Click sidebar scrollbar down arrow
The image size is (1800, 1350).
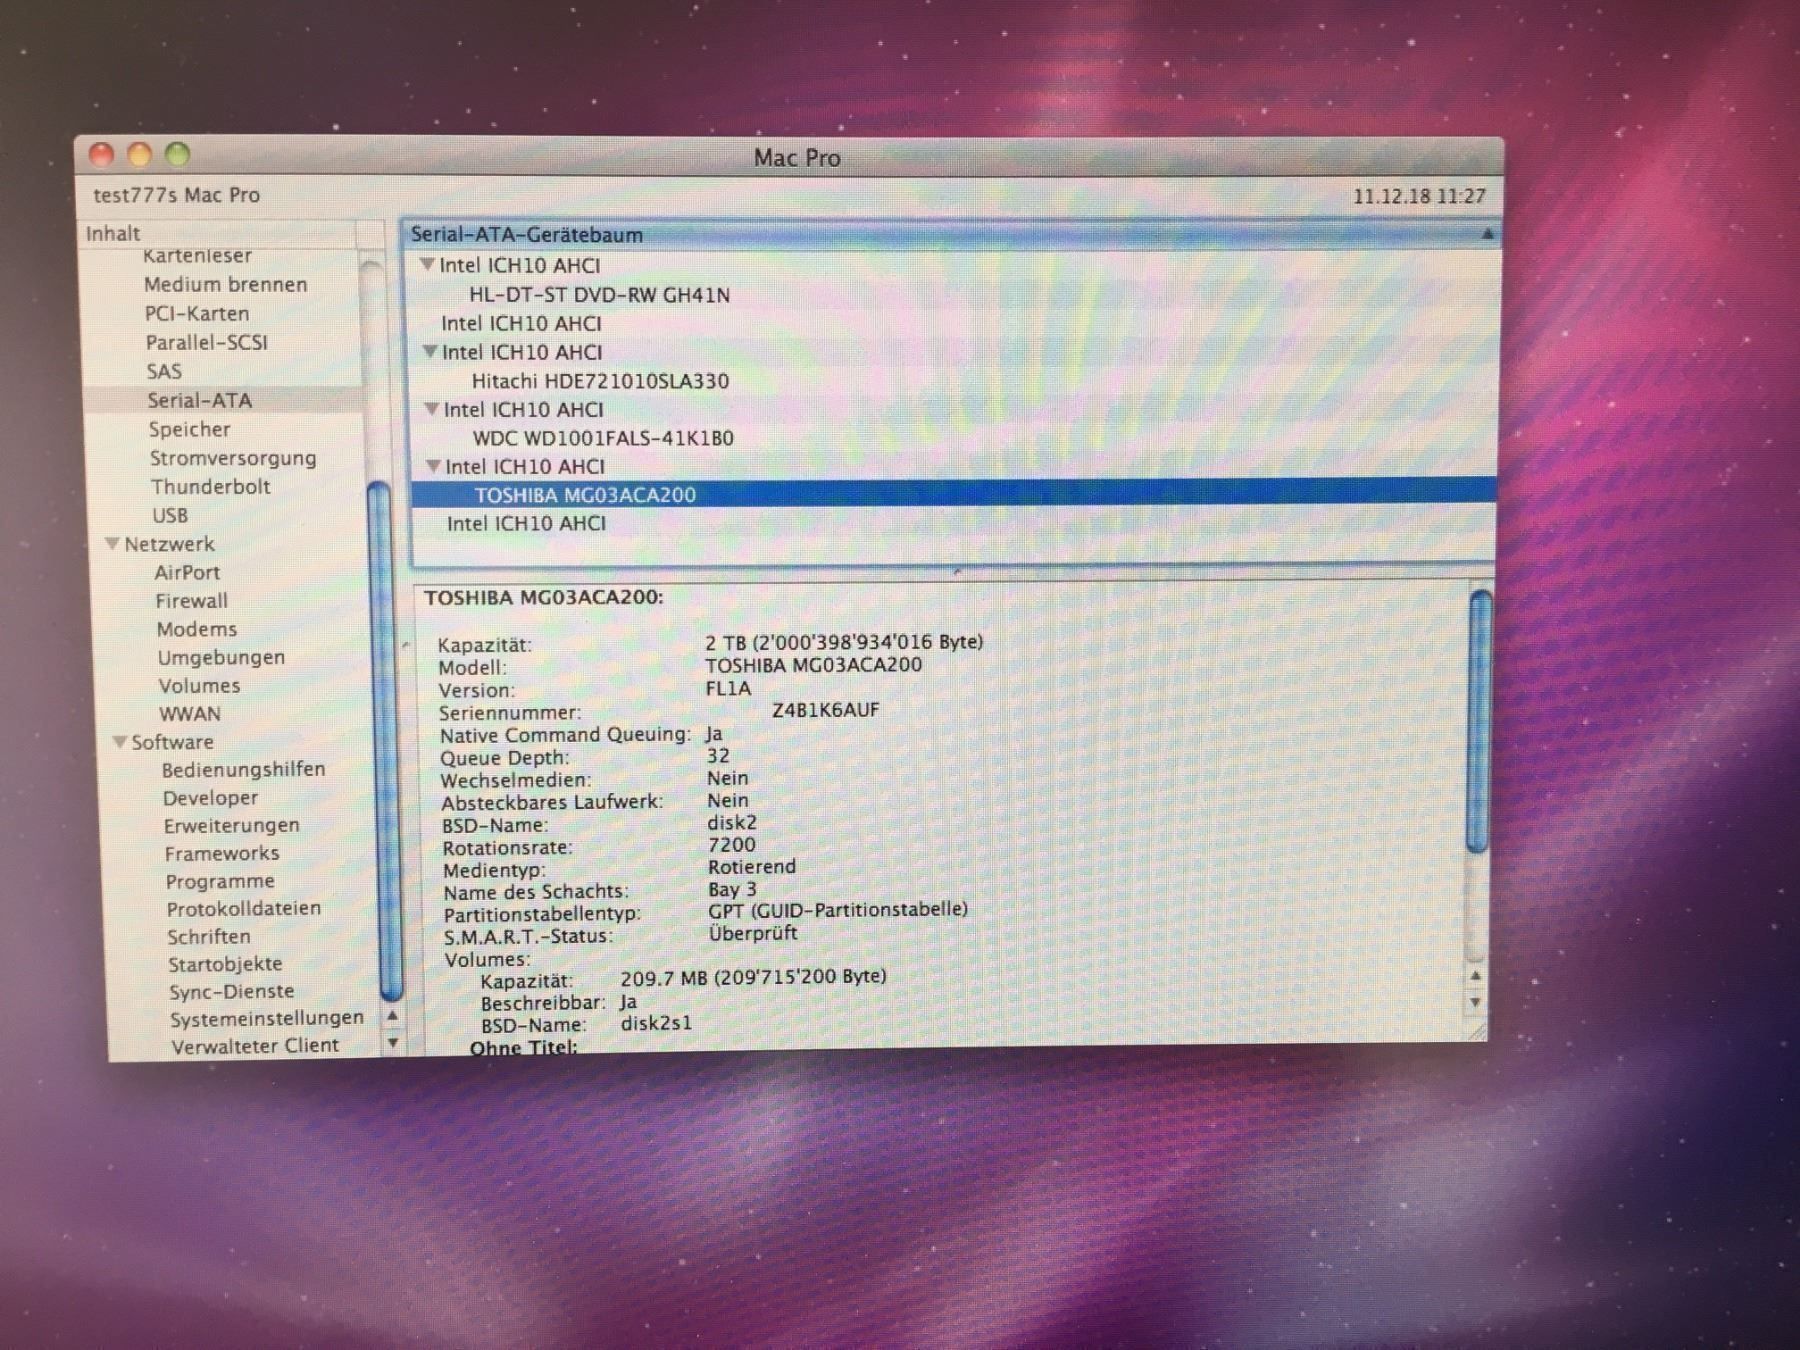393,1043
